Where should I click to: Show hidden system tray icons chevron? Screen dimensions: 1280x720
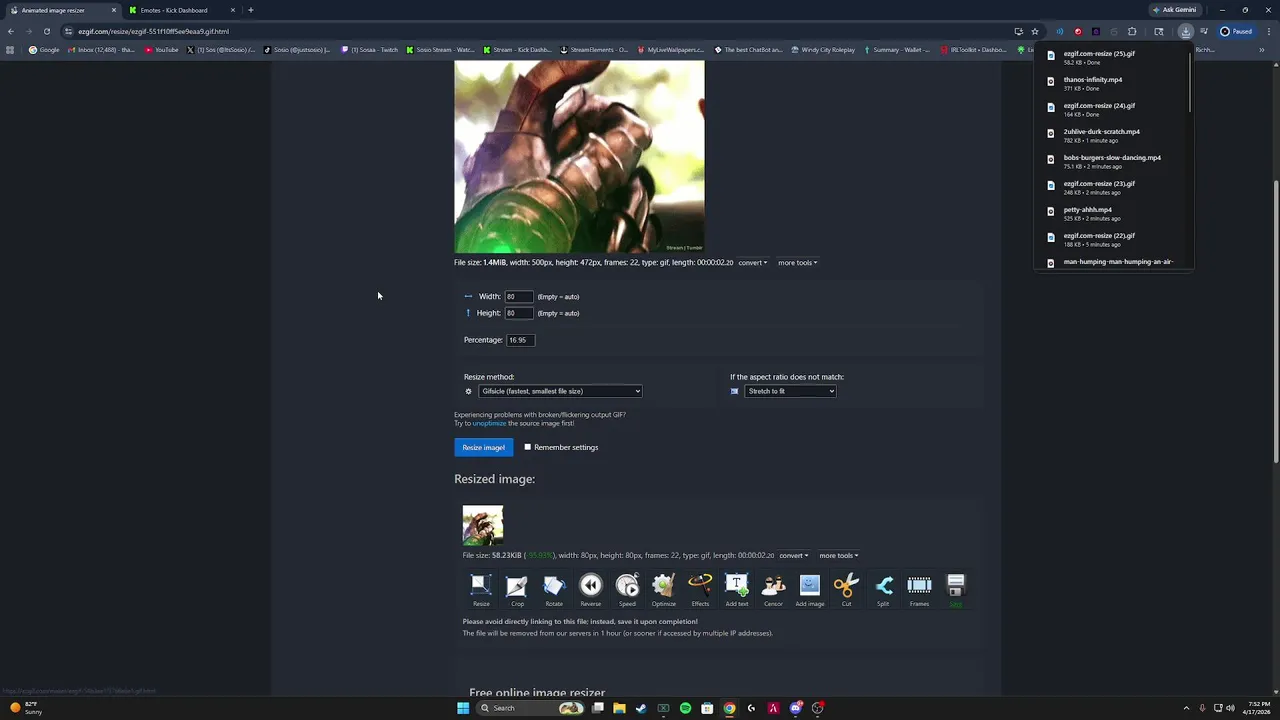click(1186, 708)
